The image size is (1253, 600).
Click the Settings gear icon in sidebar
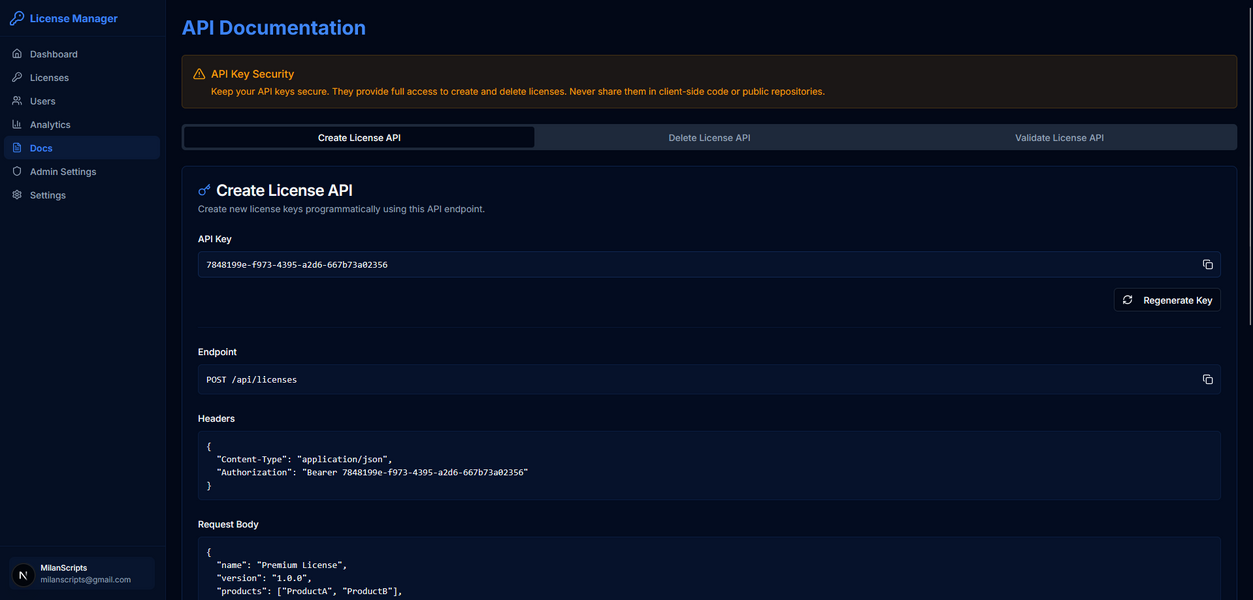(17, 195)
